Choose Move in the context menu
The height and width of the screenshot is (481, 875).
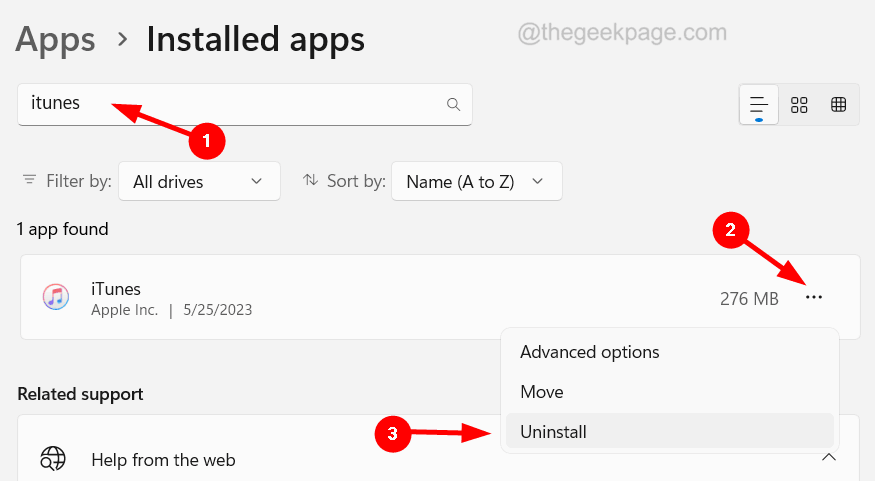tap(542, 392)
